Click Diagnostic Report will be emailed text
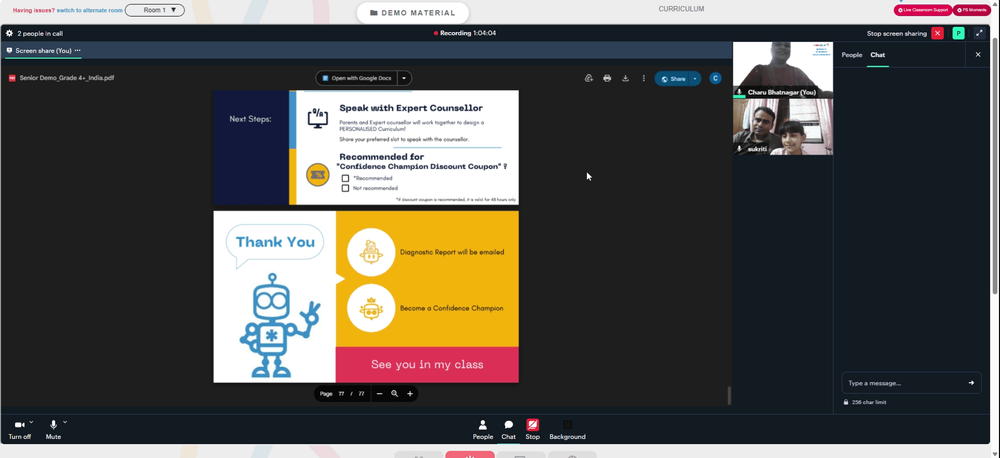 click(x=452, y=252)
